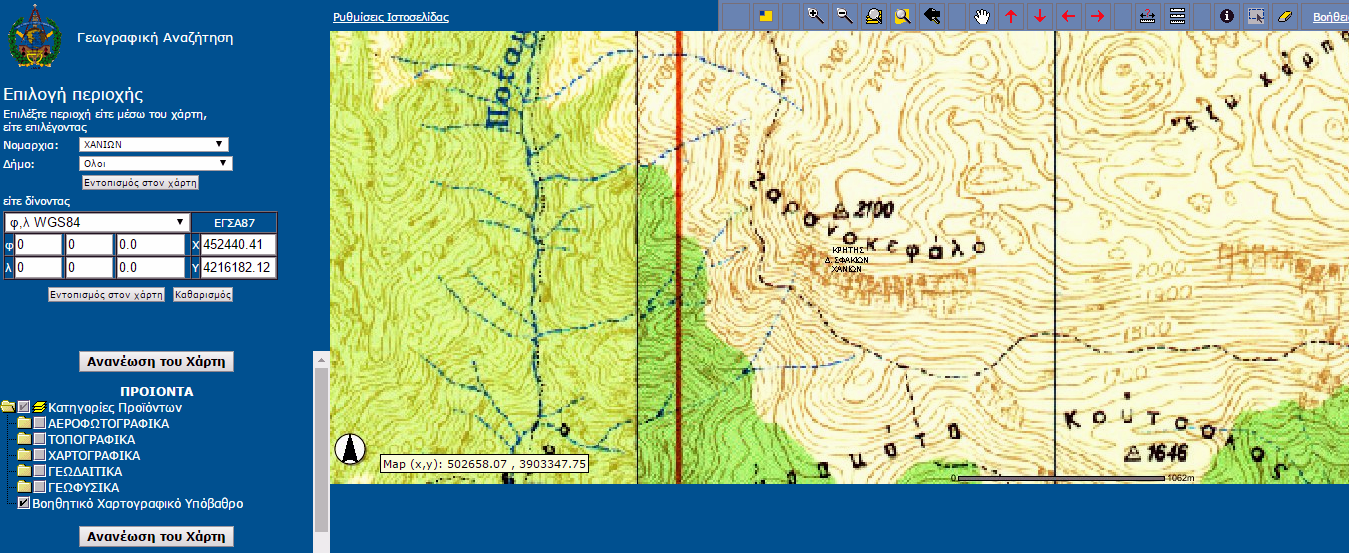Open the Ρυθμίσεις Ιστοσελίδας link
1349x553 pixels.
[391, 17]
